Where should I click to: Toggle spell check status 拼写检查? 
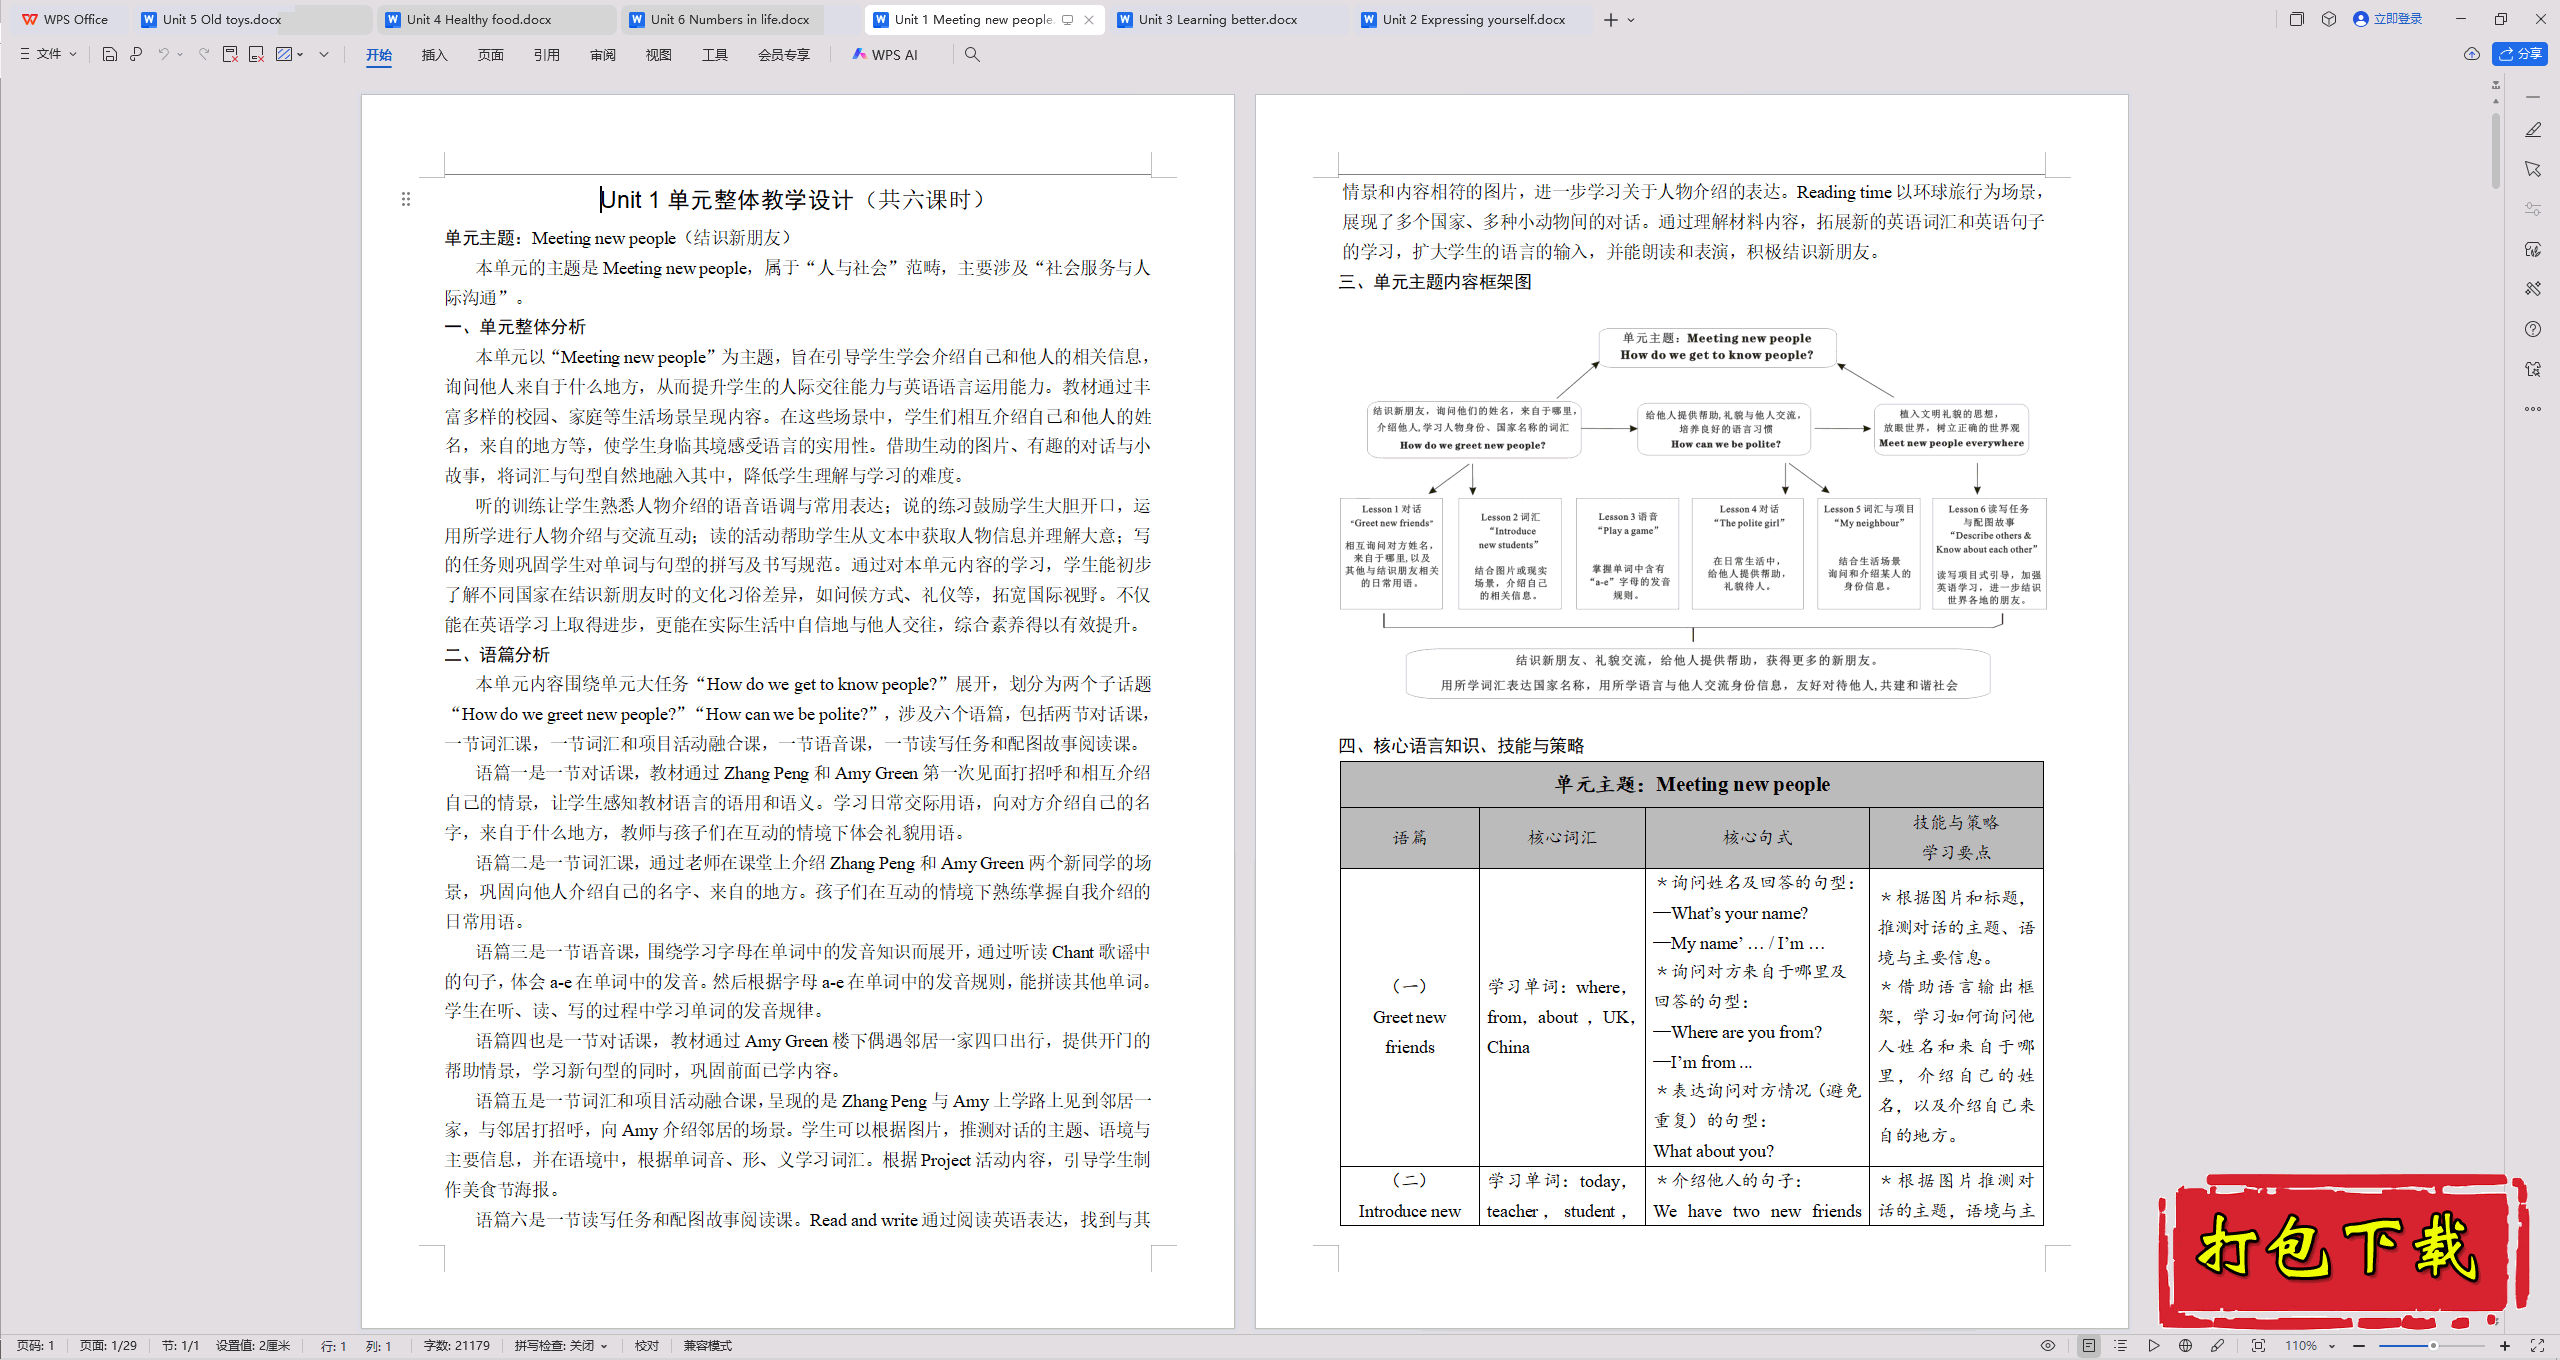[560, 1346]
